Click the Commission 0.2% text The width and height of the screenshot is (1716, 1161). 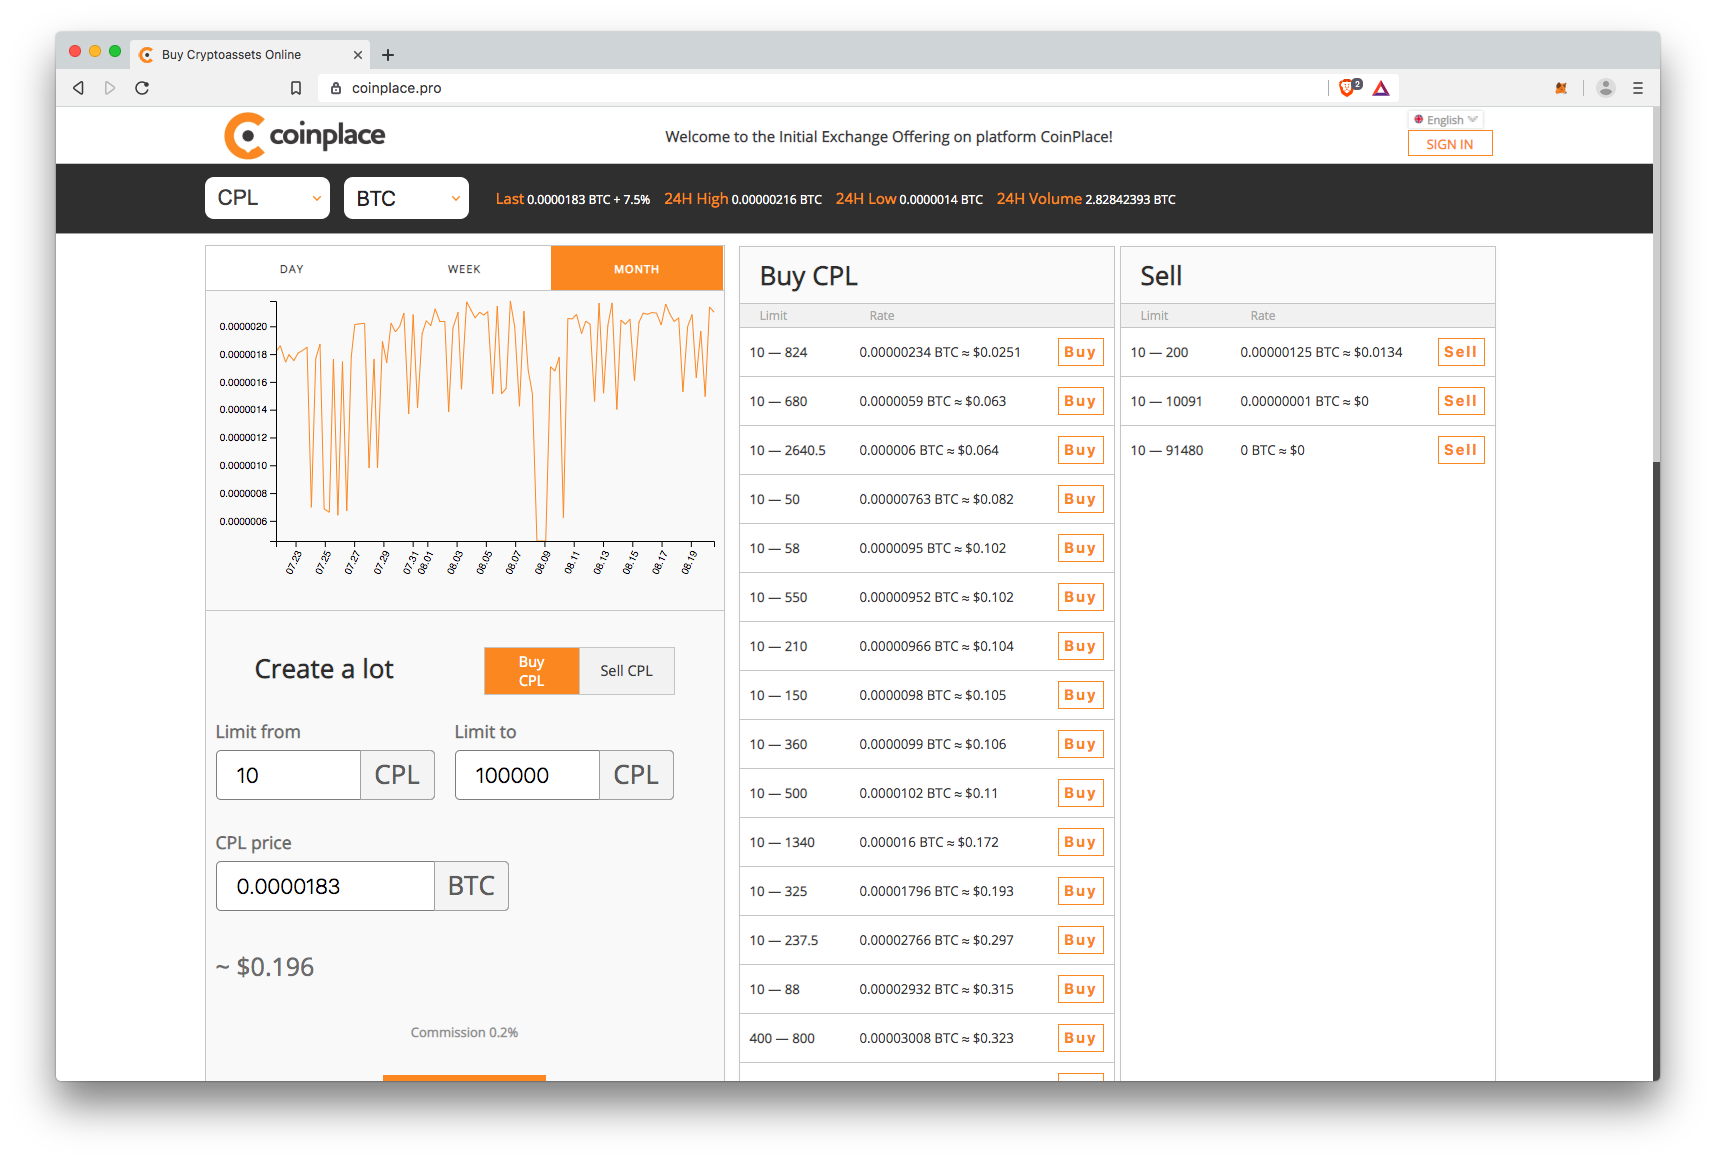click(x=464, y=1032)
